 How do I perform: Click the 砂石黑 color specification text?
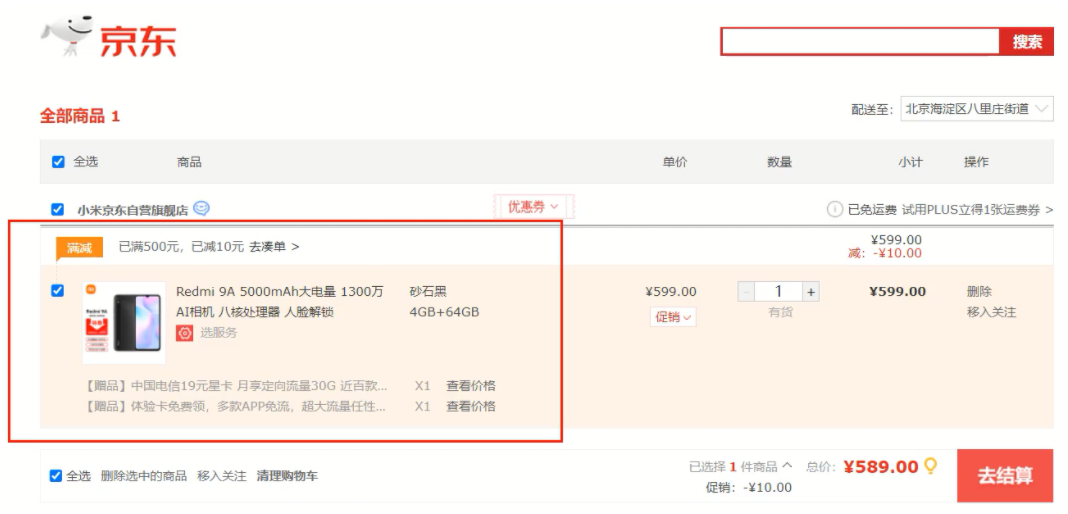(428, 291)
